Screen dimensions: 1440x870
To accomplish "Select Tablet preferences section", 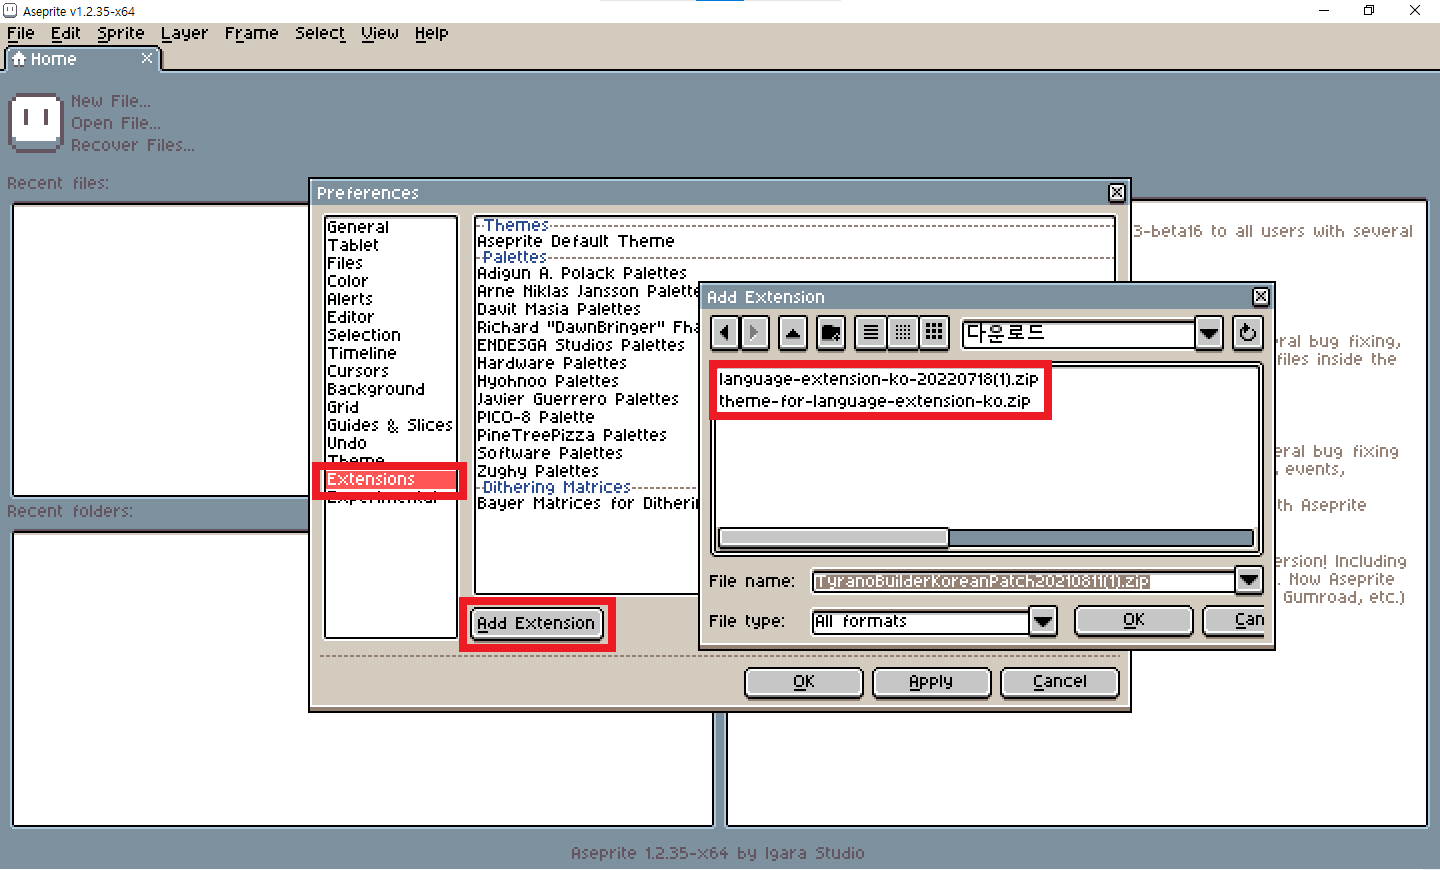I will 391,245.
